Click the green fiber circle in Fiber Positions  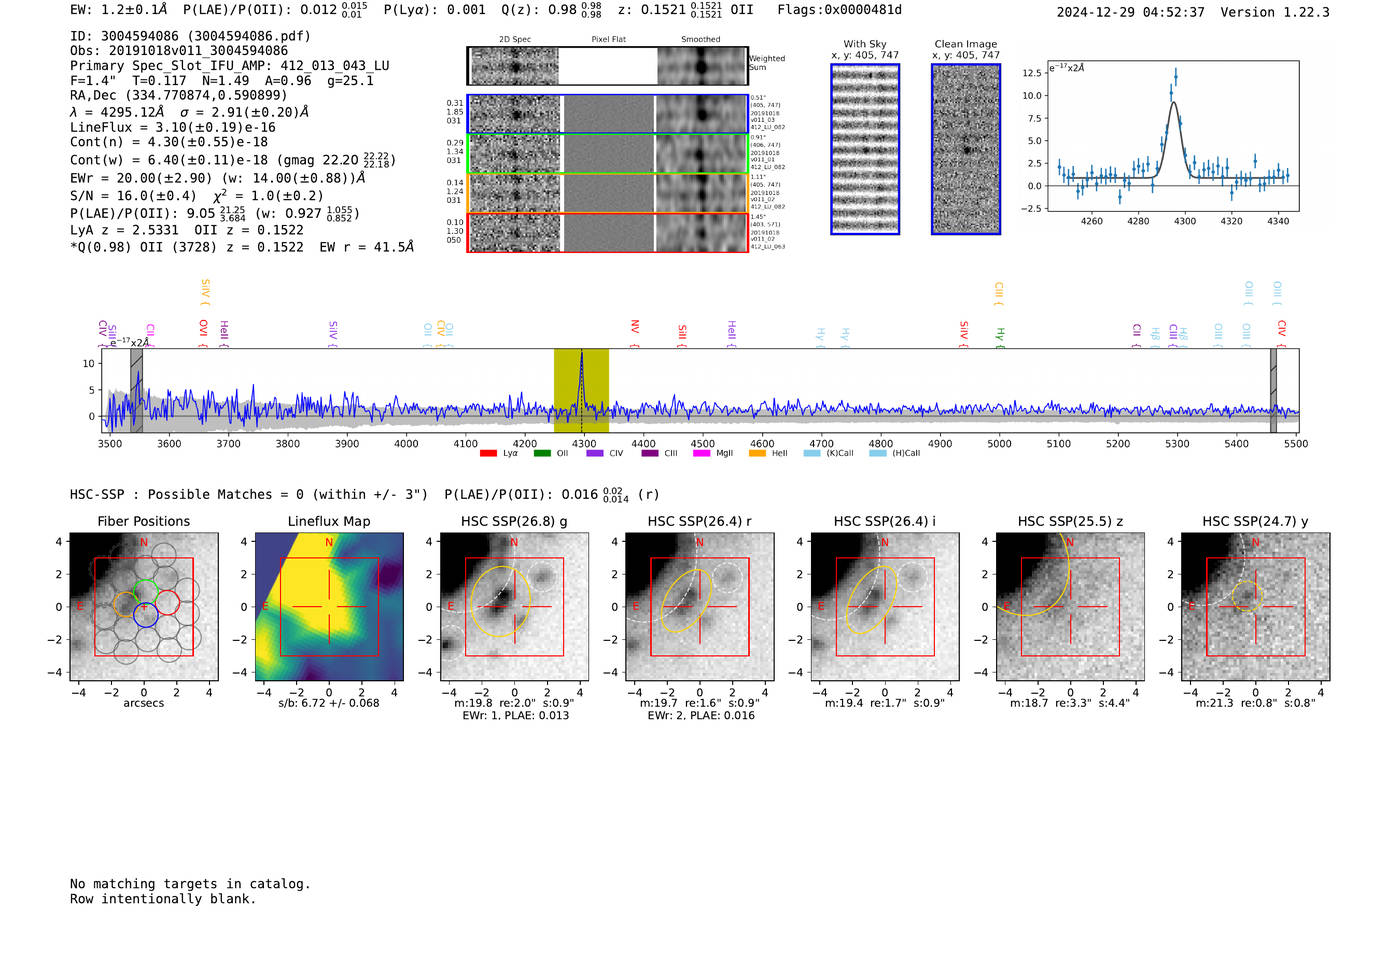146,592
